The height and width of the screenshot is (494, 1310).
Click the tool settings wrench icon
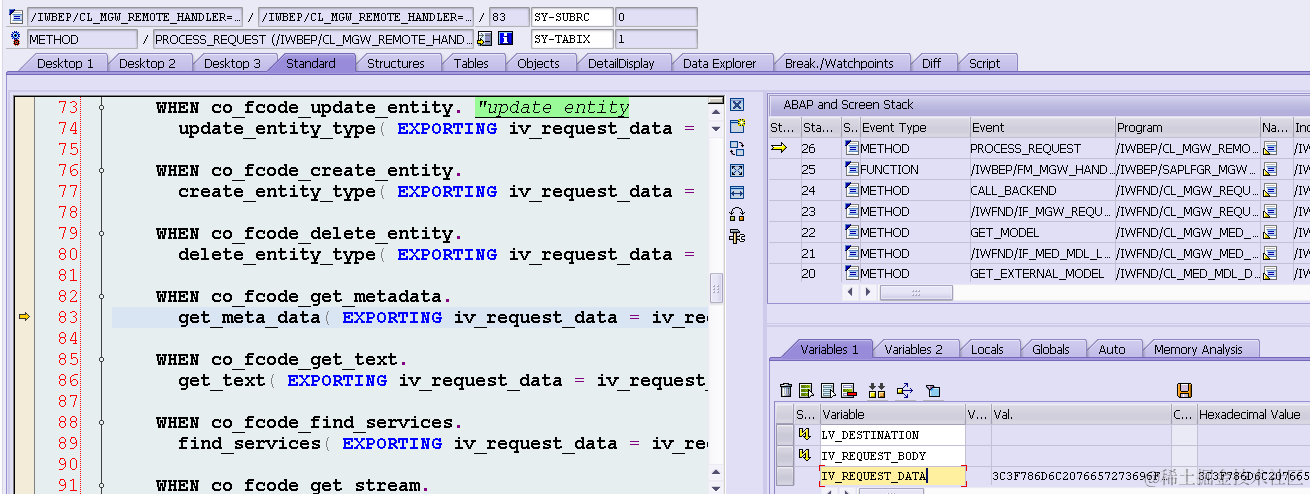tap(737, 236)
